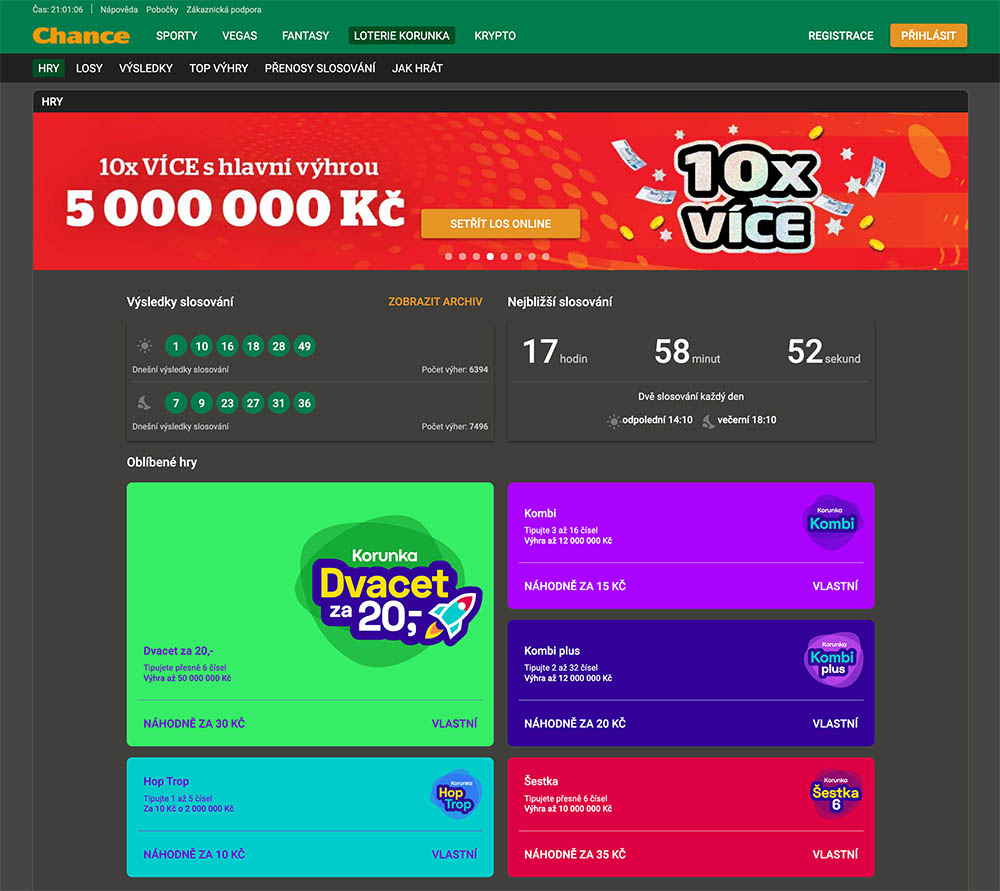Click the 10x VÍCE sticker graphic in the banner
1000x891 pixels.
(x=747, y=195)
